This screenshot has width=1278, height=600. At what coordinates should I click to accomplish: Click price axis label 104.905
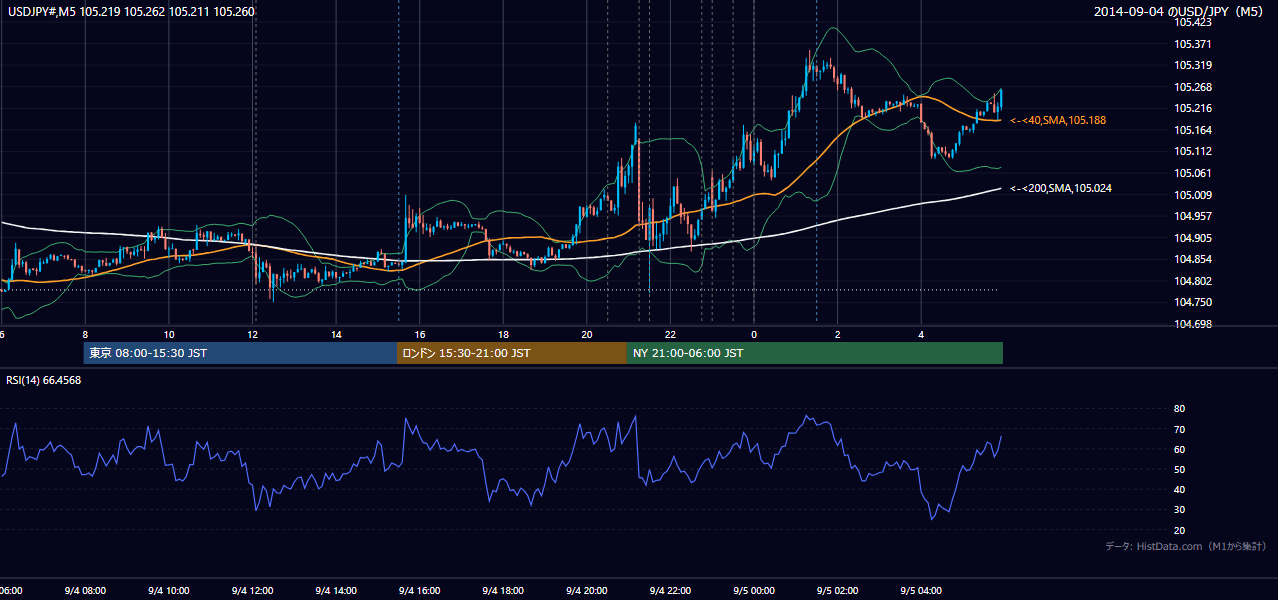(1194, 238)
